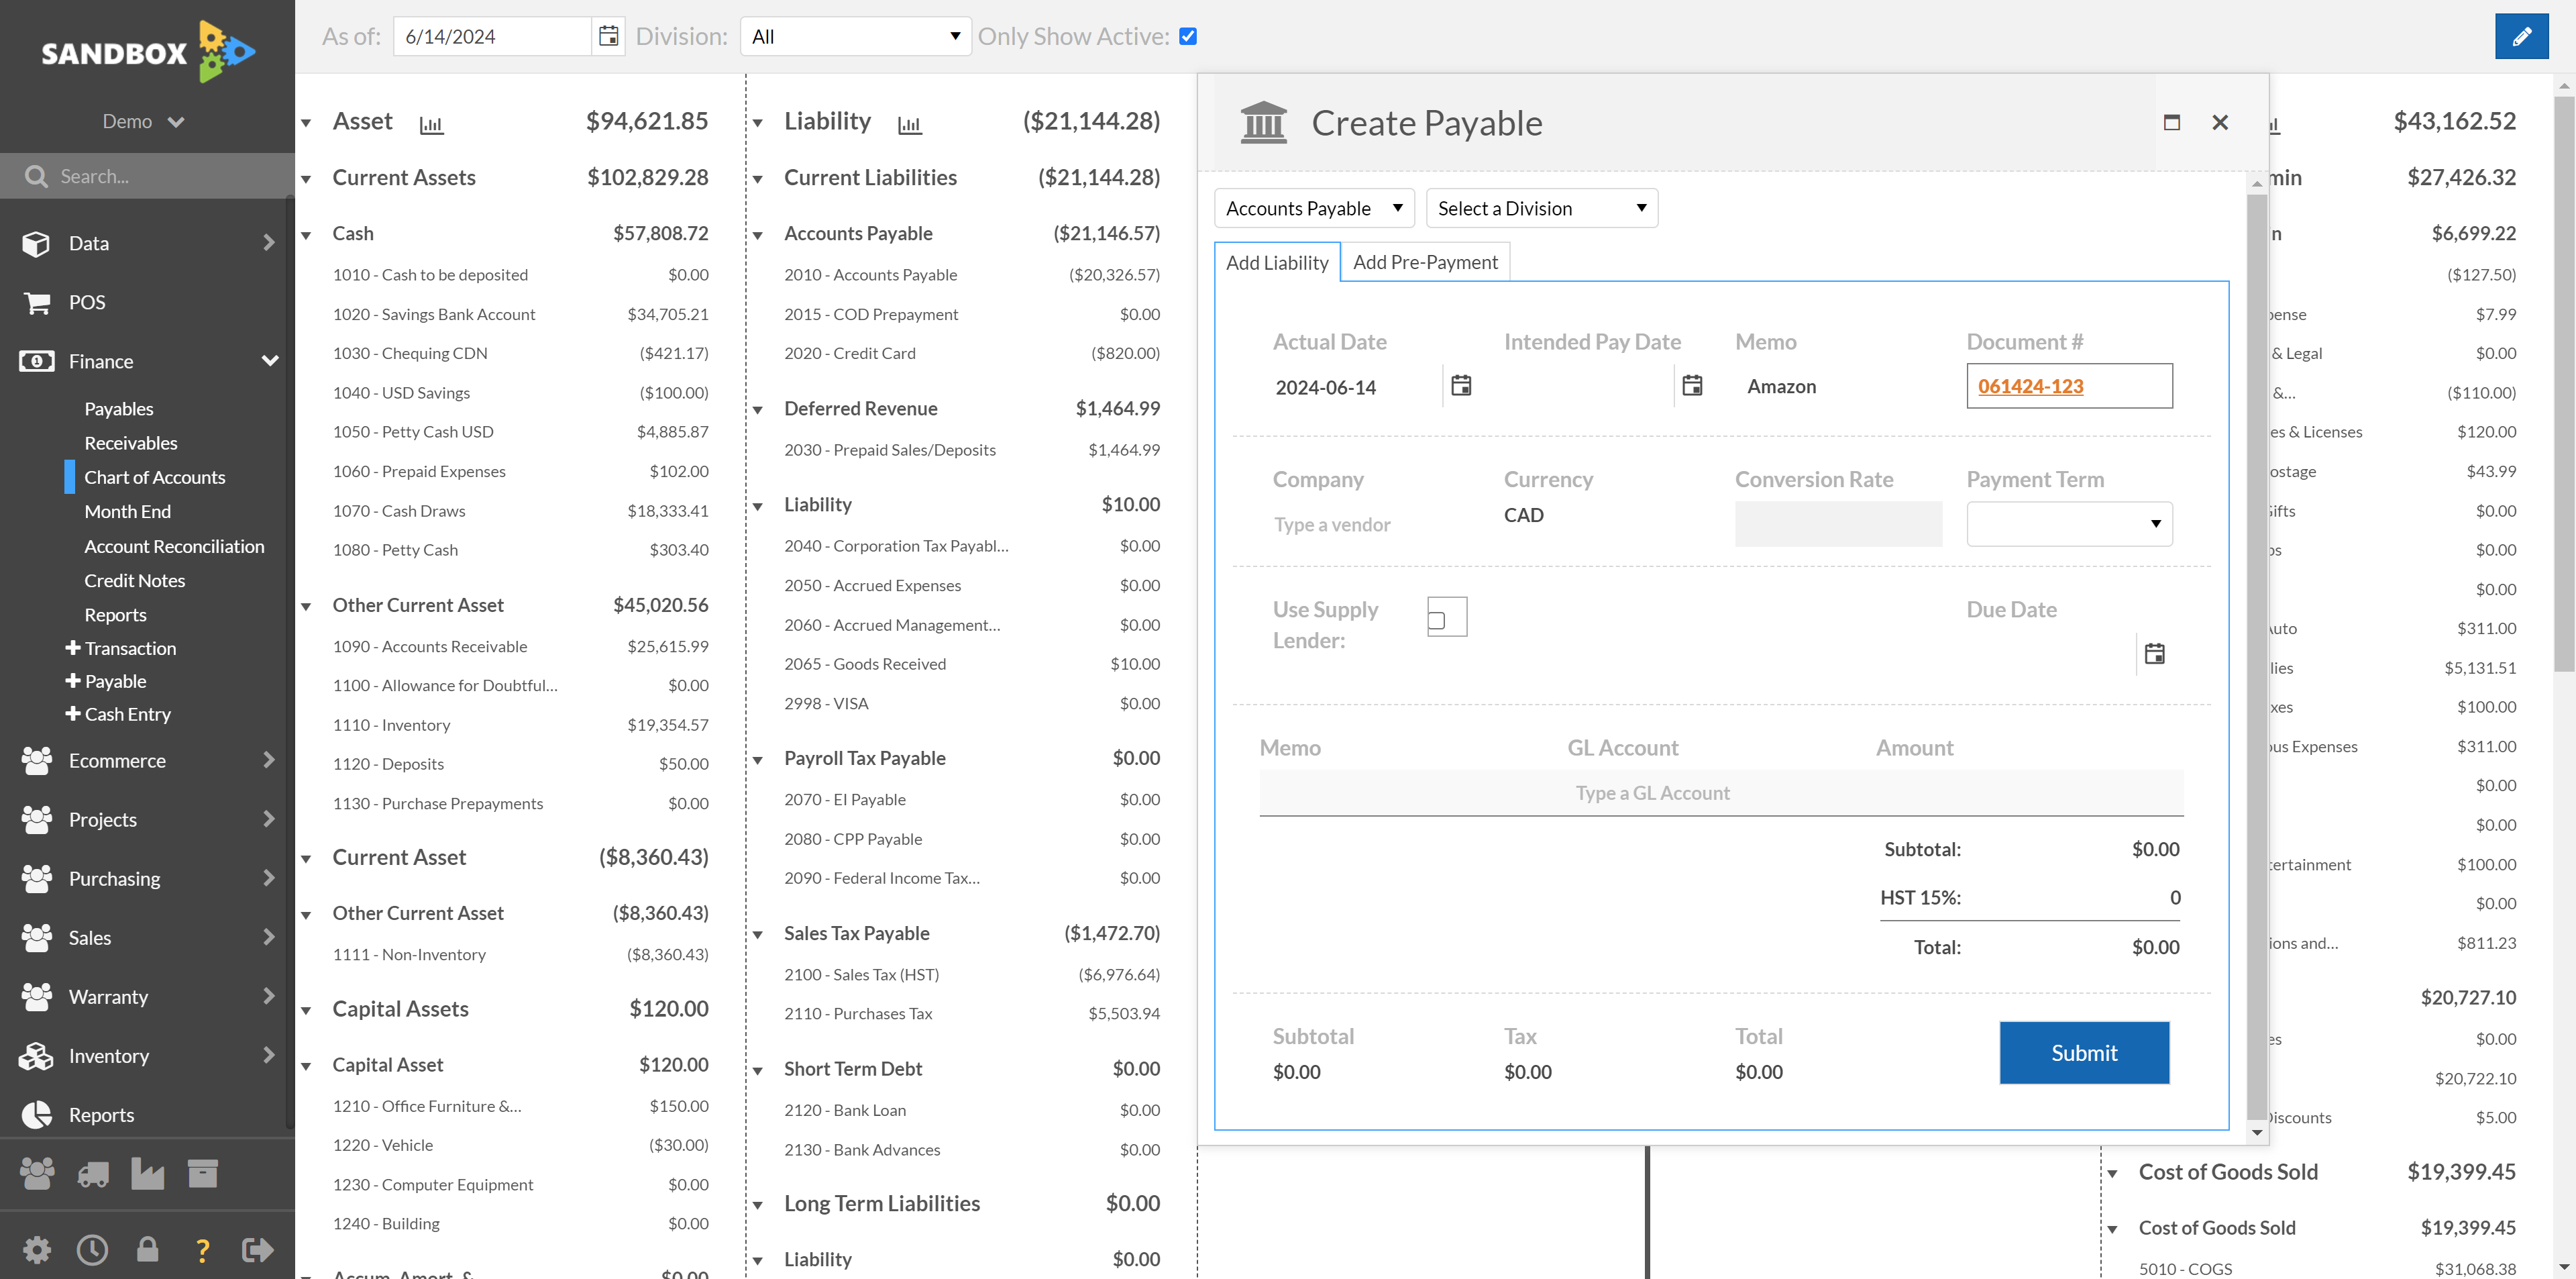2576x1279 pixels.
Task: Open Payables in Finance menu
Action: pos(119,408)
